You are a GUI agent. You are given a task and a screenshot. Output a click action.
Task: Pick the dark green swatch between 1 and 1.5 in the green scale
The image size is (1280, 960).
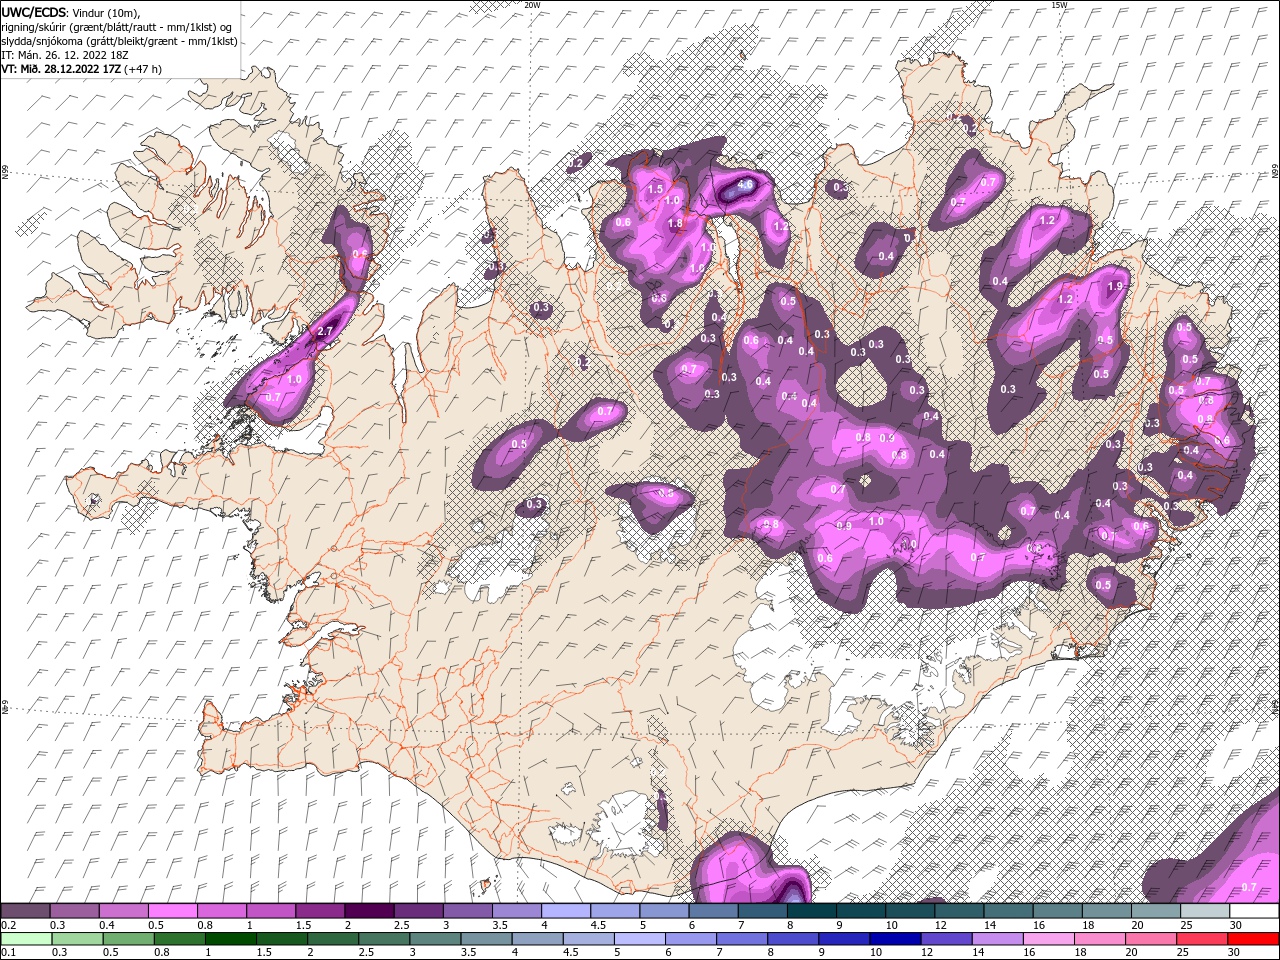point(231,938)
